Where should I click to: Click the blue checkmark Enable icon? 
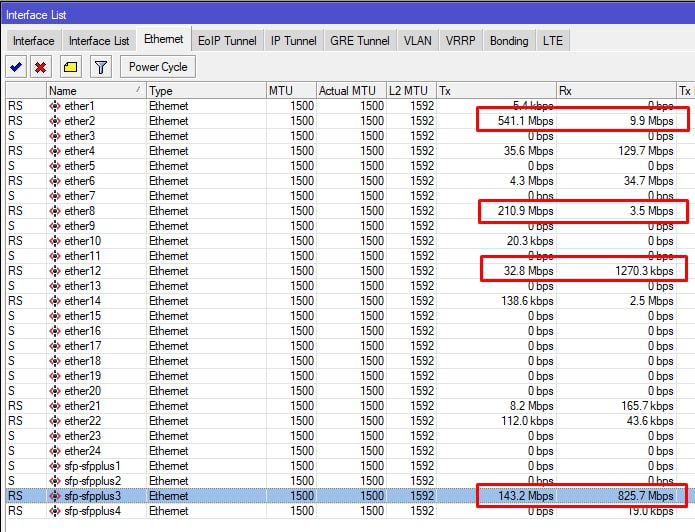16,67
